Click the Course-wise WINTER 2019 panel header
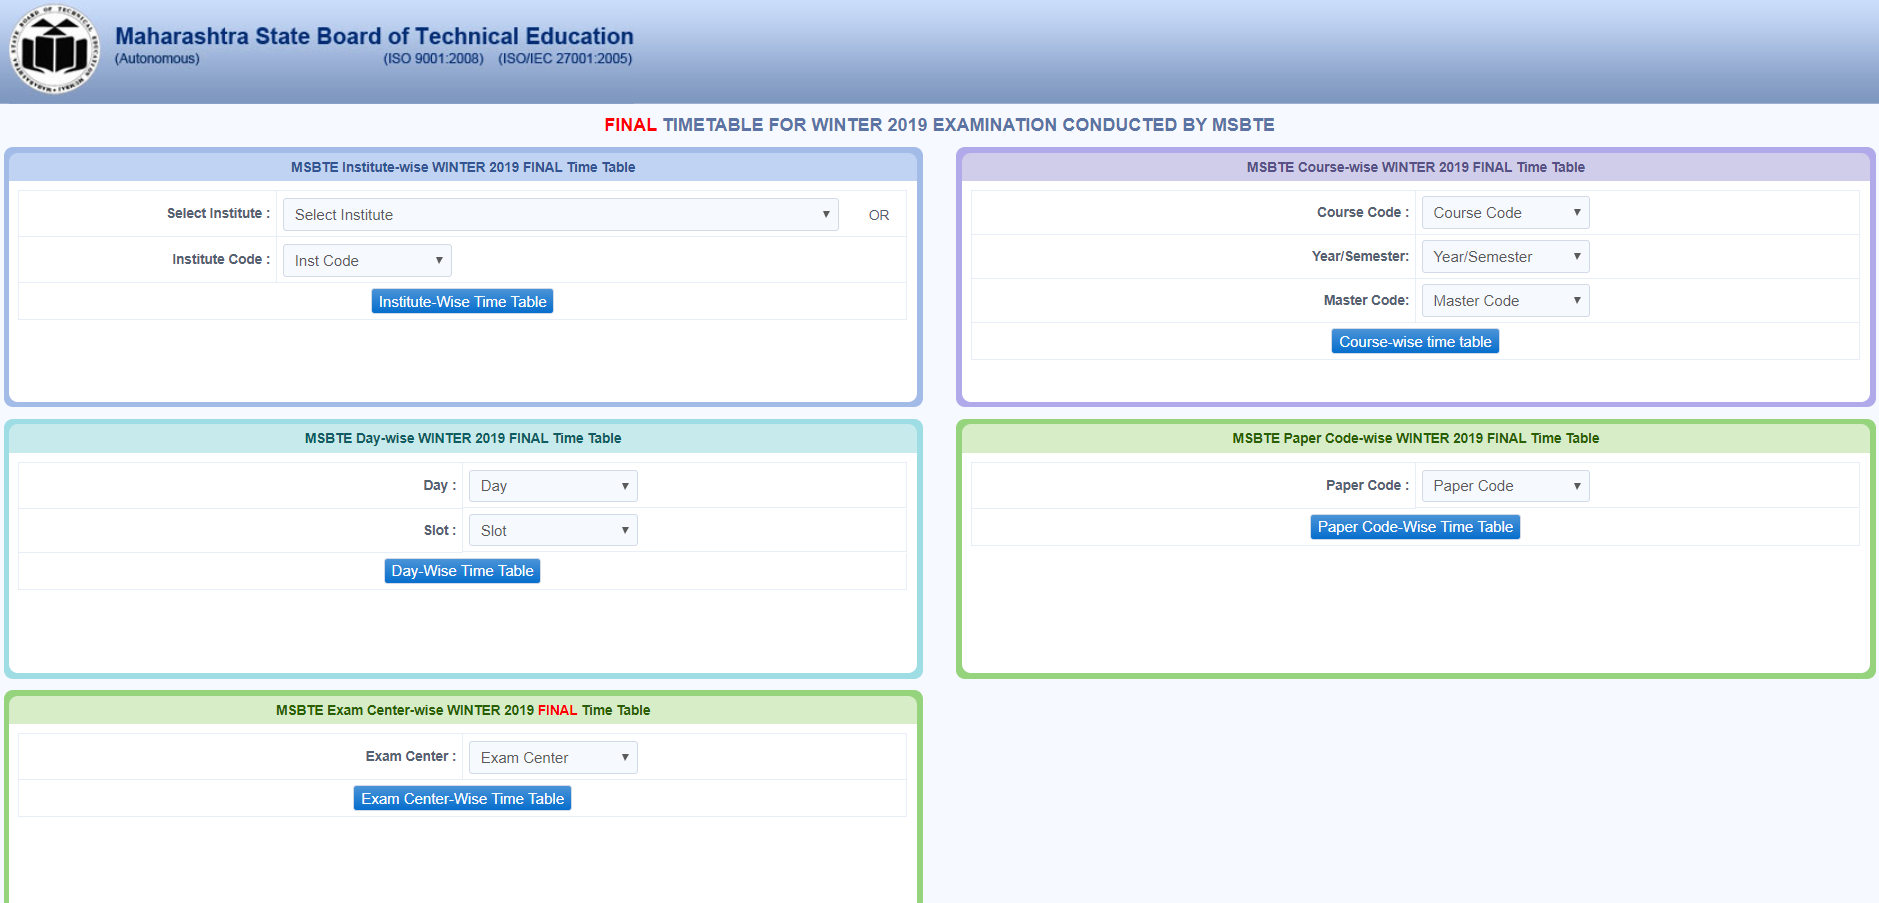This screenshot has width=1879, height=903. point(1415,167)
